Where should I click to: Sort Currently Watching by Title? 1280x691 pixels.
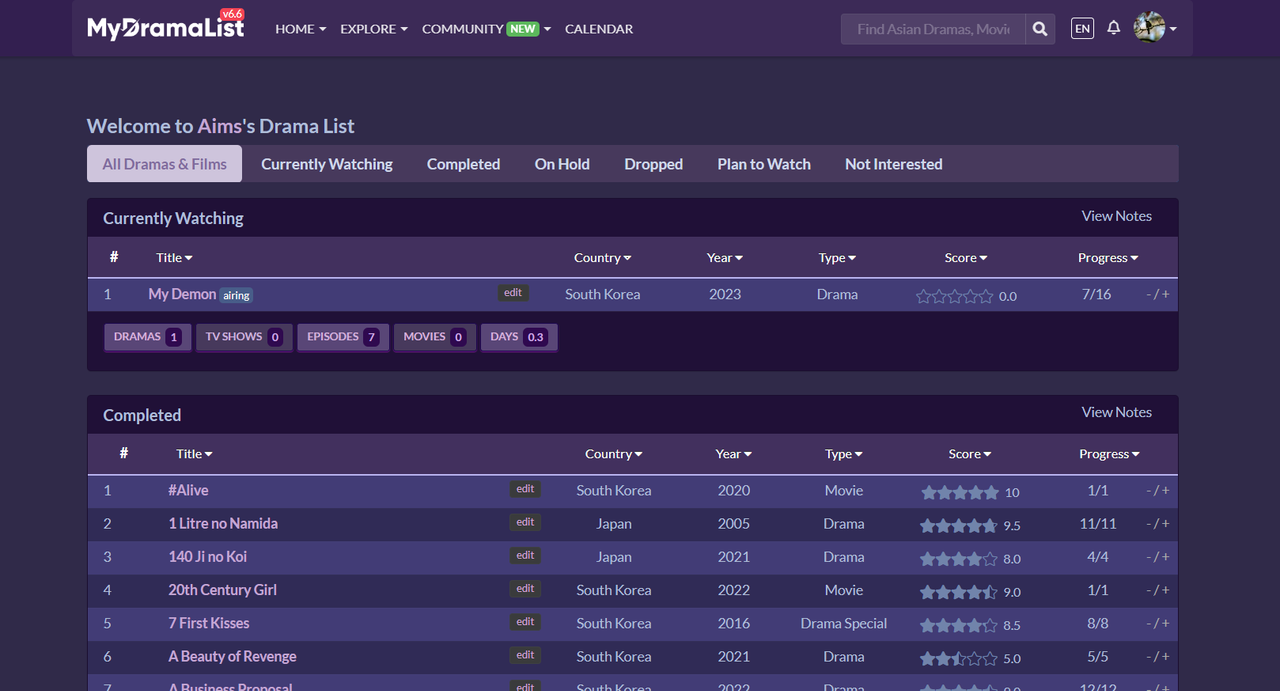pos(174,258)
